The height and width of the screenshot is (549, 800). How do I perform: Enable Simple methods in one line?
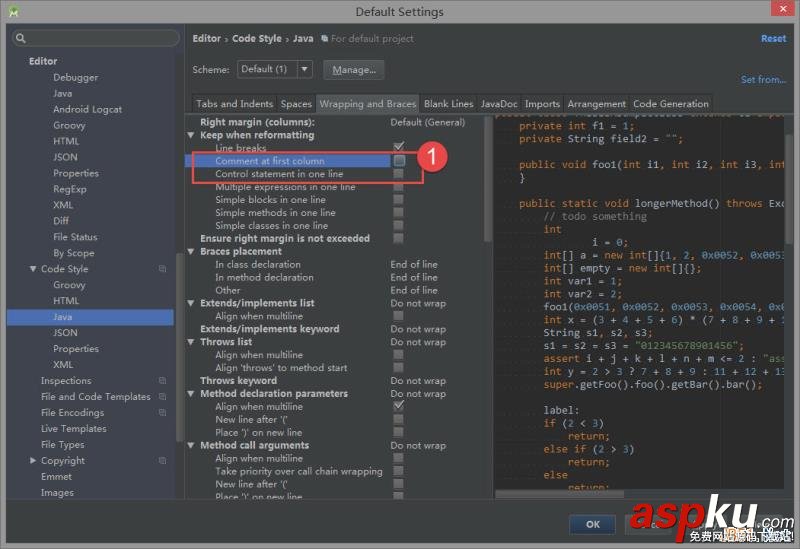(x=398, y=212)
